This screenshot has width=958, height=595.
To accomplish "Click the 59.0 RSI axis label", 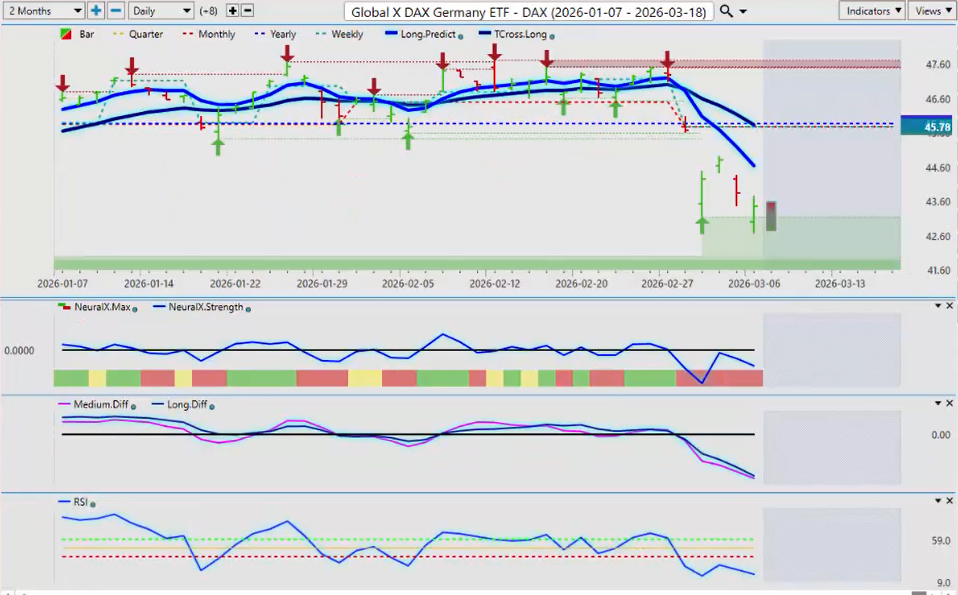I will 941,541.
